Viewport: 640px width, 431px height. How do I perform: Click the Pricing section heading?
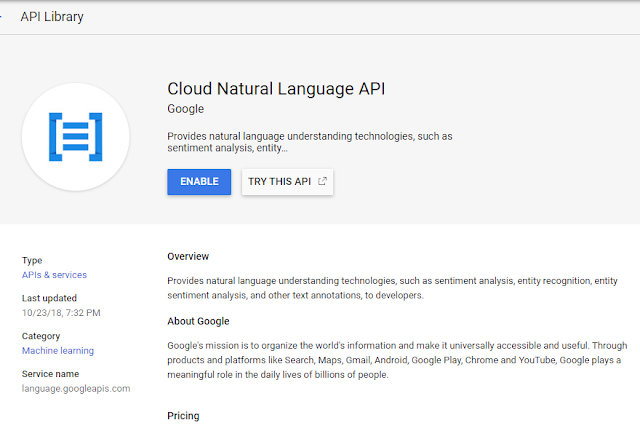point(183,415)
